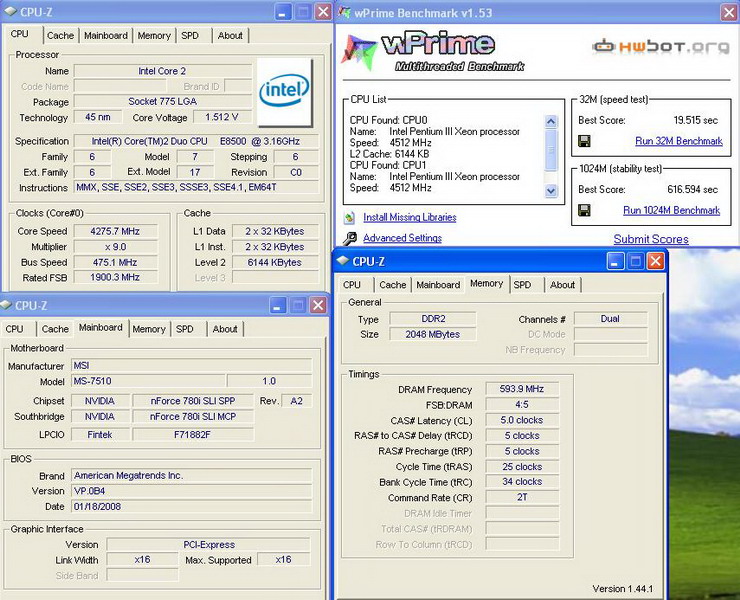Click the Core Voltage 1.512 V value
740x600 pixels.
click(x=222, y=117)
